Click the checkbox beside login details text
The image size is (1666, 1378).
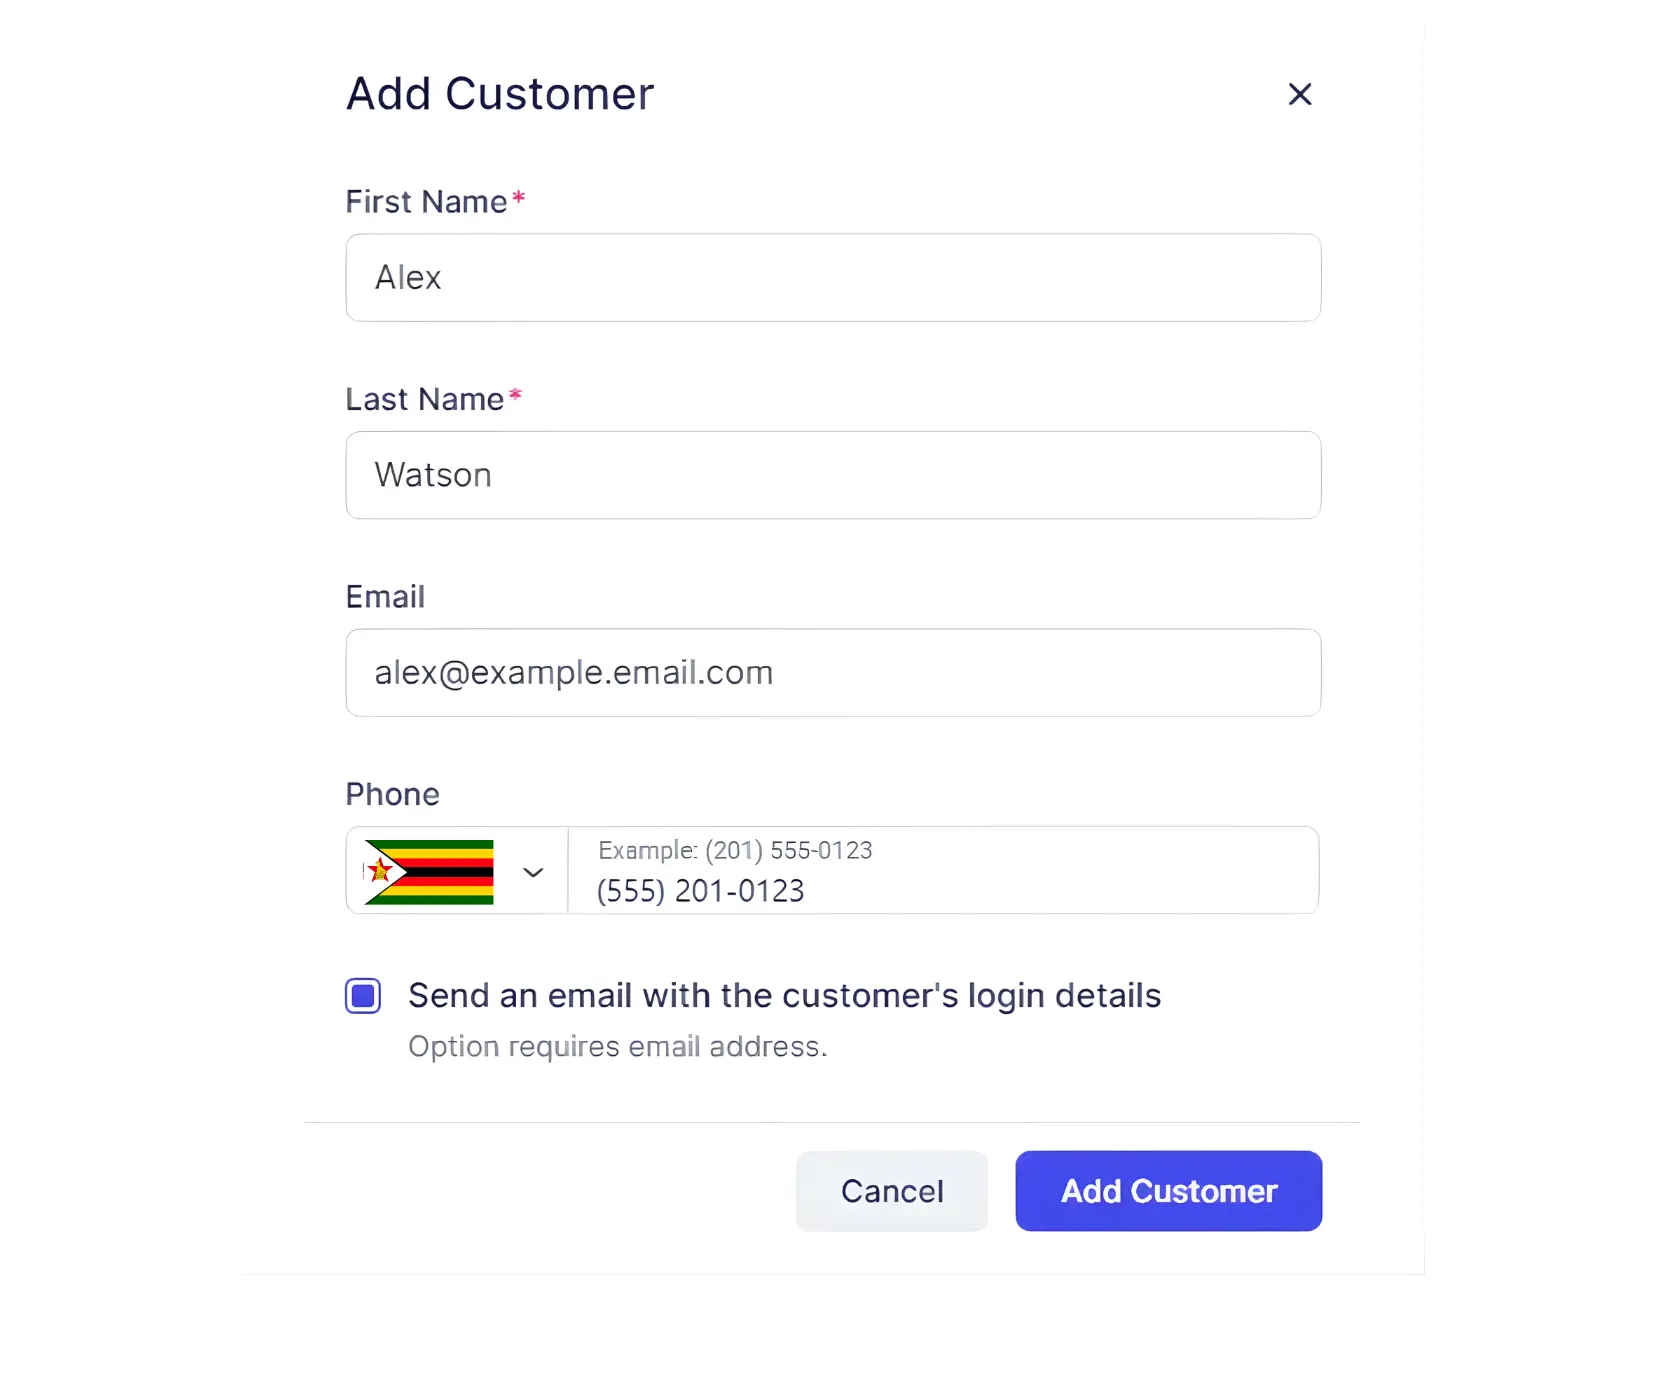362,995
